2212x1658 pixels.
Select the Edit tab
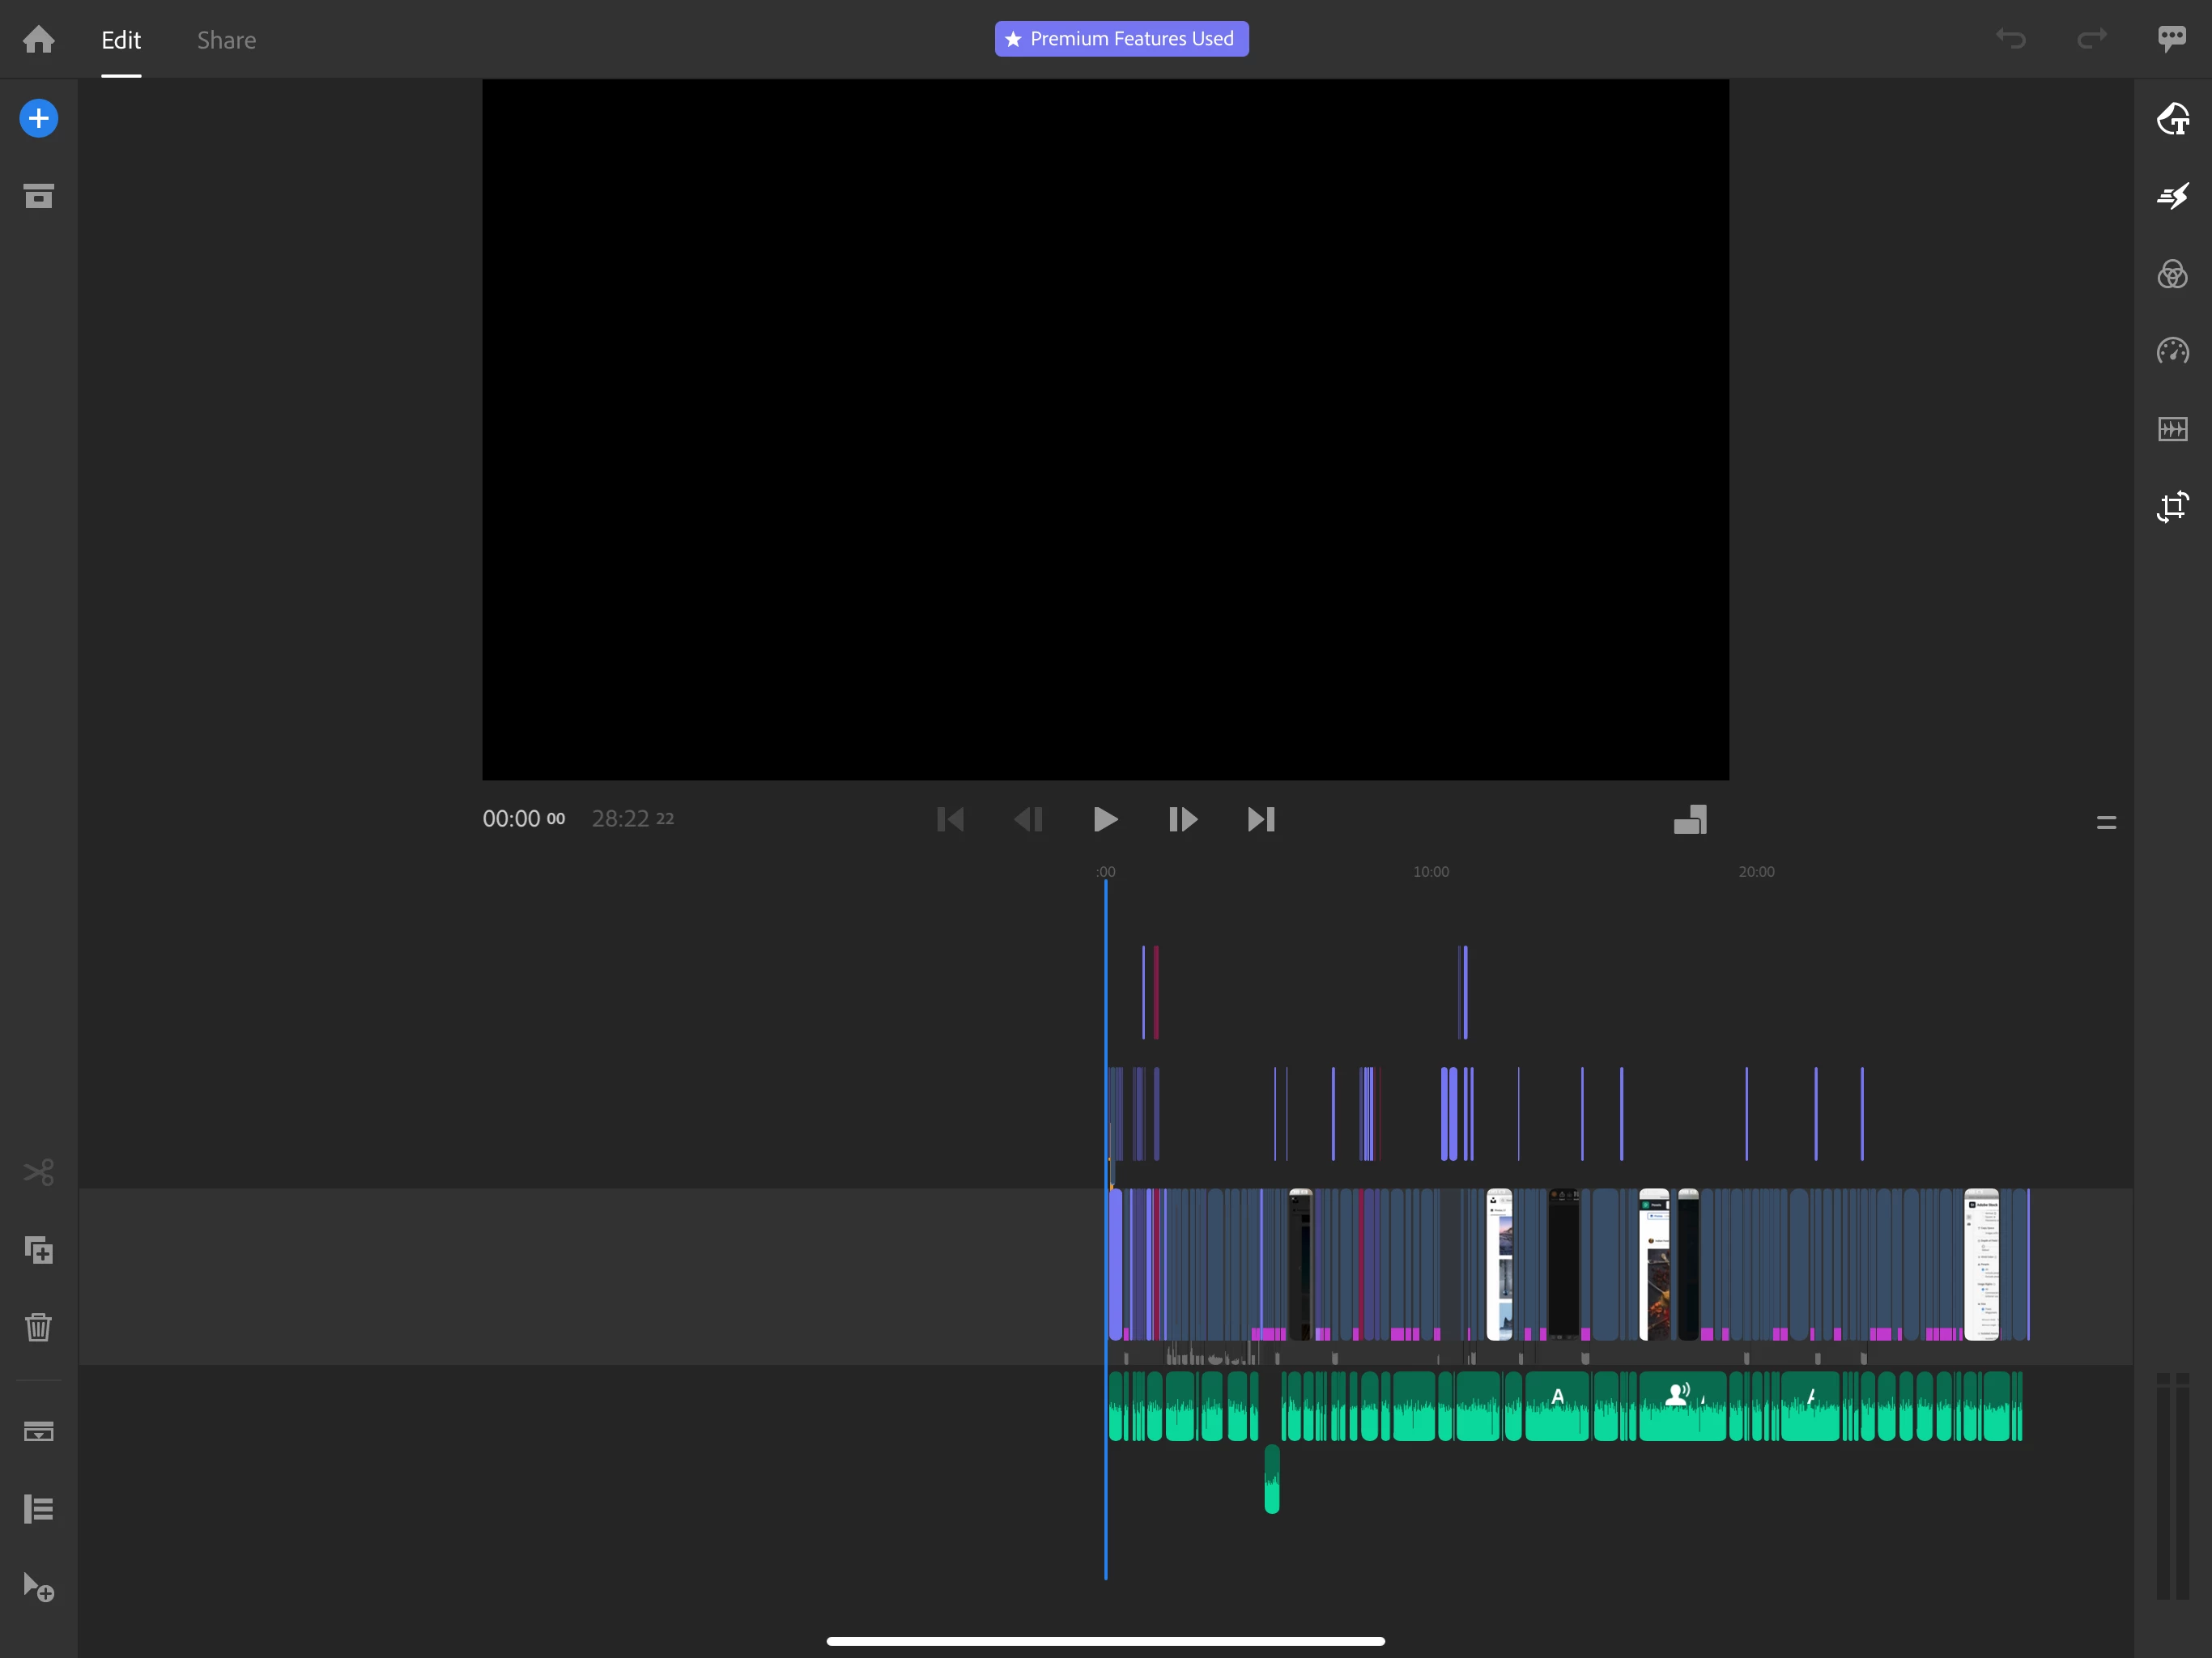click(120, 40)
